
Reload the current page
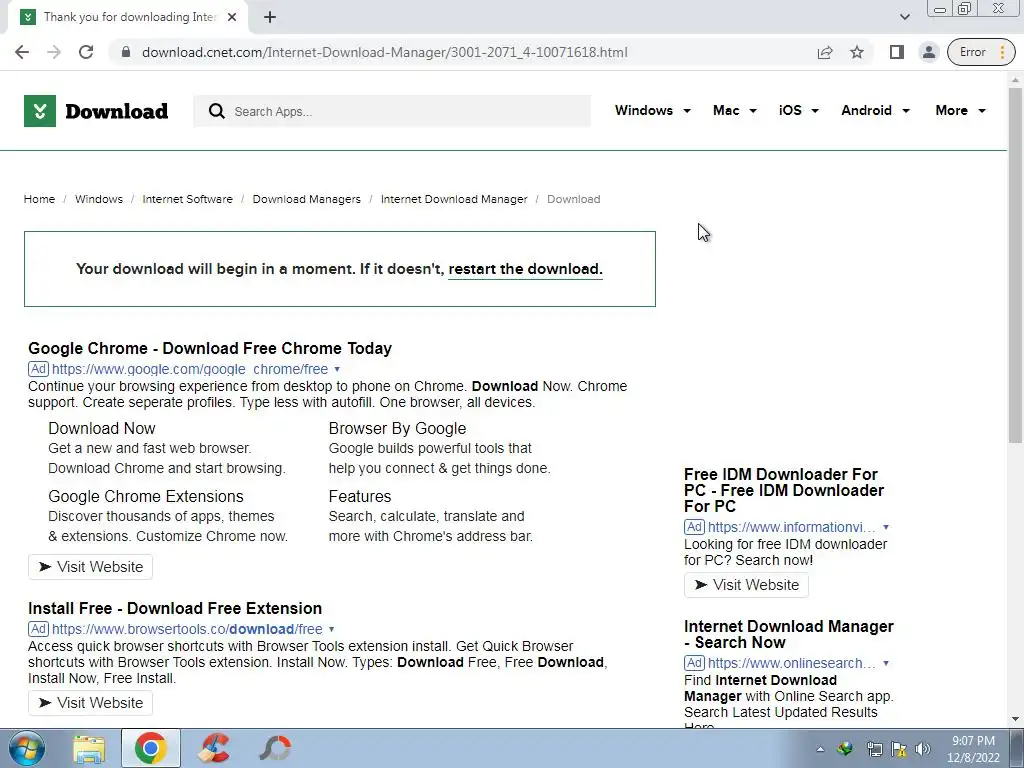pyautogui.click(x=86, y=52)
